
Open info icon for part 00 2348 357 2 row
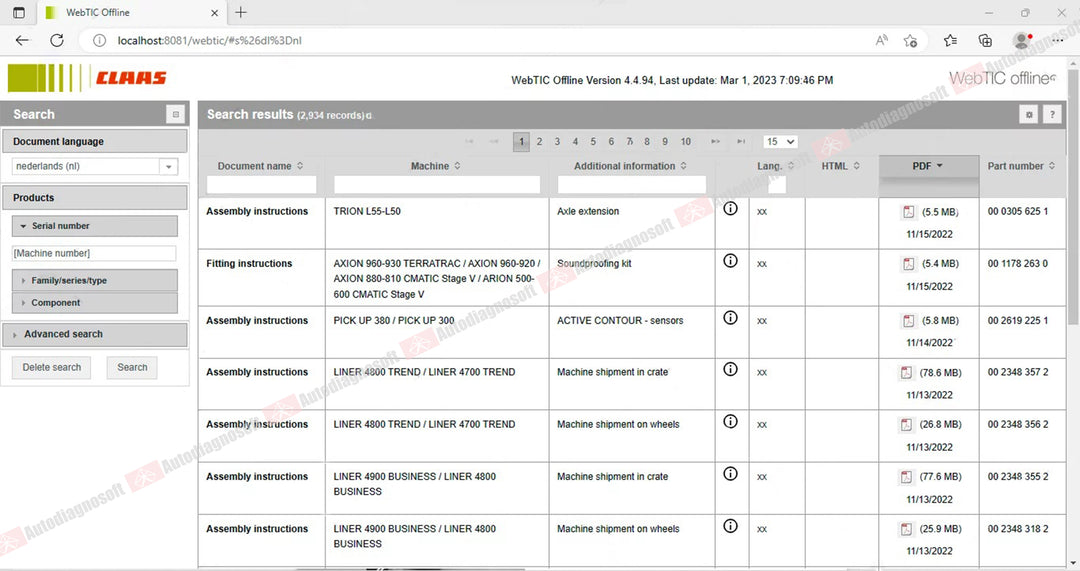tap(730, 369)
